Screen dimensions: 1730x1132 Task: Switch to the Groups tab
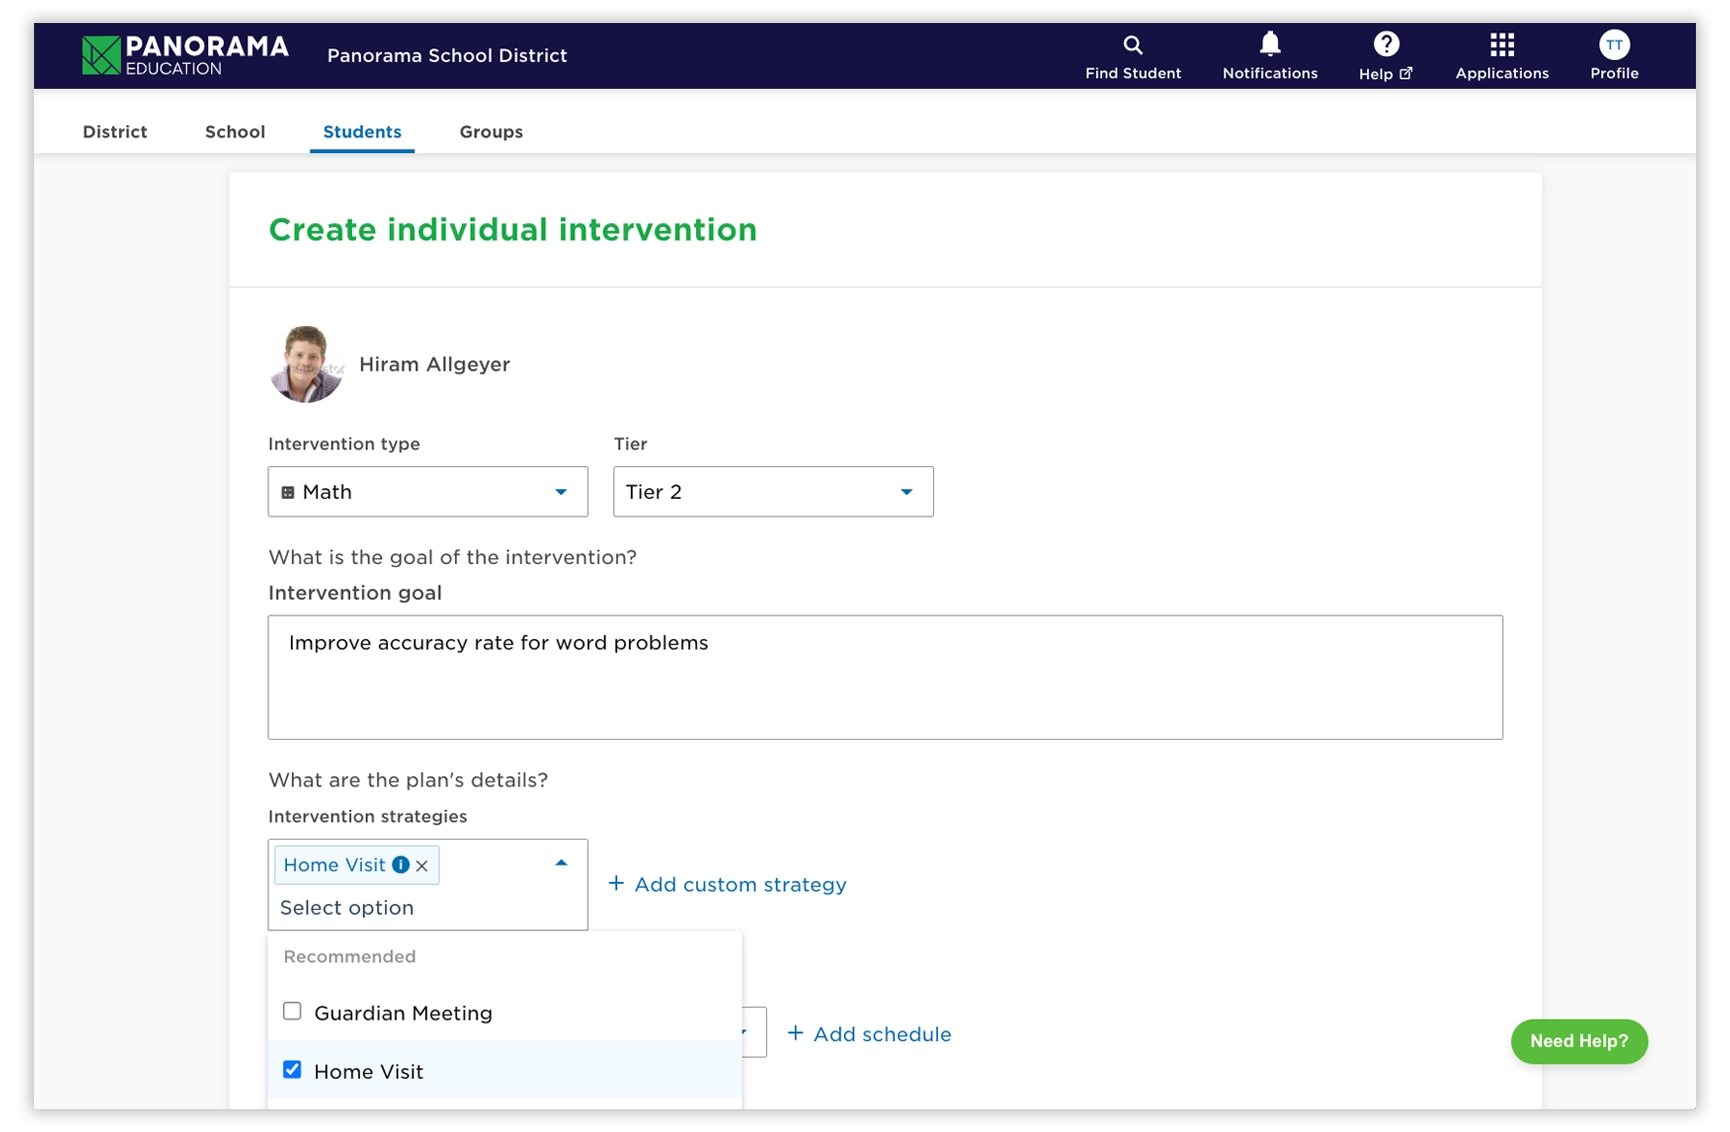(x=491, y=132)
